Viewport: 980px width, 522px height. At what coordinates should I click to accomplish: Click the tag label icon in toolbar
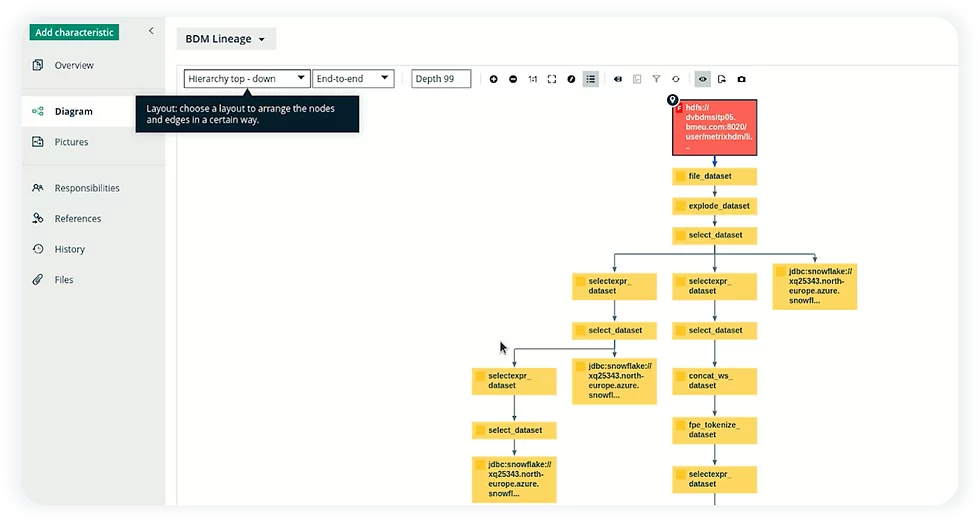tap(618, 79)
